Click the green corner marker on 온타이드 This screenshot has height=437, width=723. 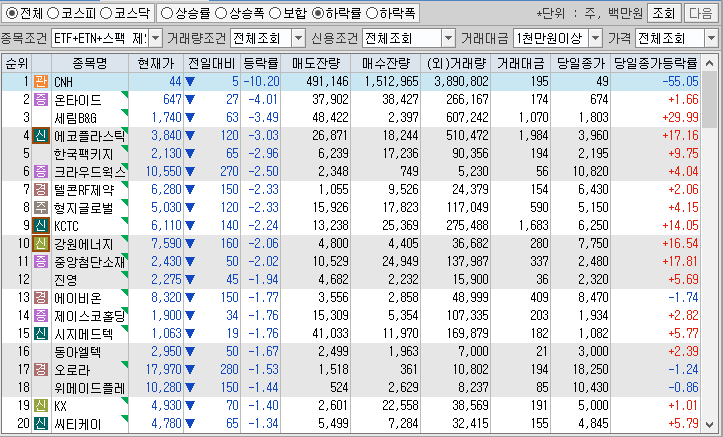125,94
